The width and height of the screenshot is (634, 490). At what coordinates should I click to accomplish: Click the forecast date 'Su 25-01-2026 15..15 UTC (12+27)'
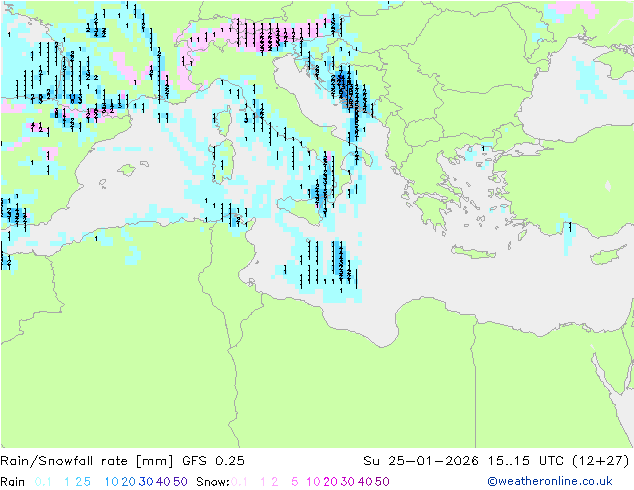496,461
